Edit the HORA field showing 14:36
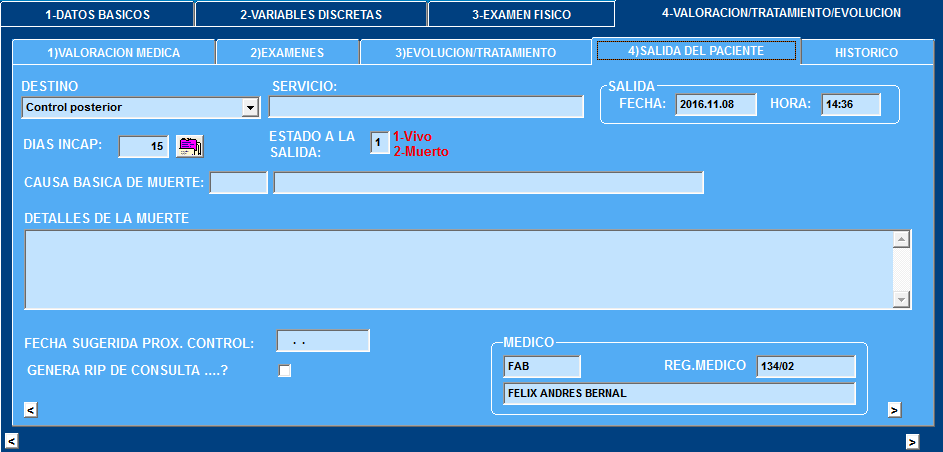The image size is (943, 452). (x=850, y=104)
